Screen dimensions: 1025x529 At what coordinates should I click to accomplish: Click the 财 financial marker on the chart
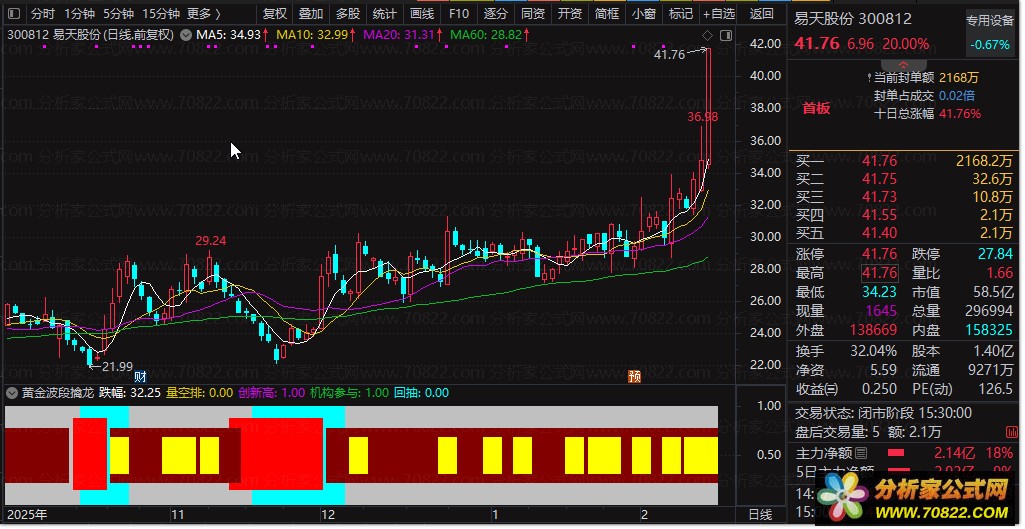coord(140,377)
